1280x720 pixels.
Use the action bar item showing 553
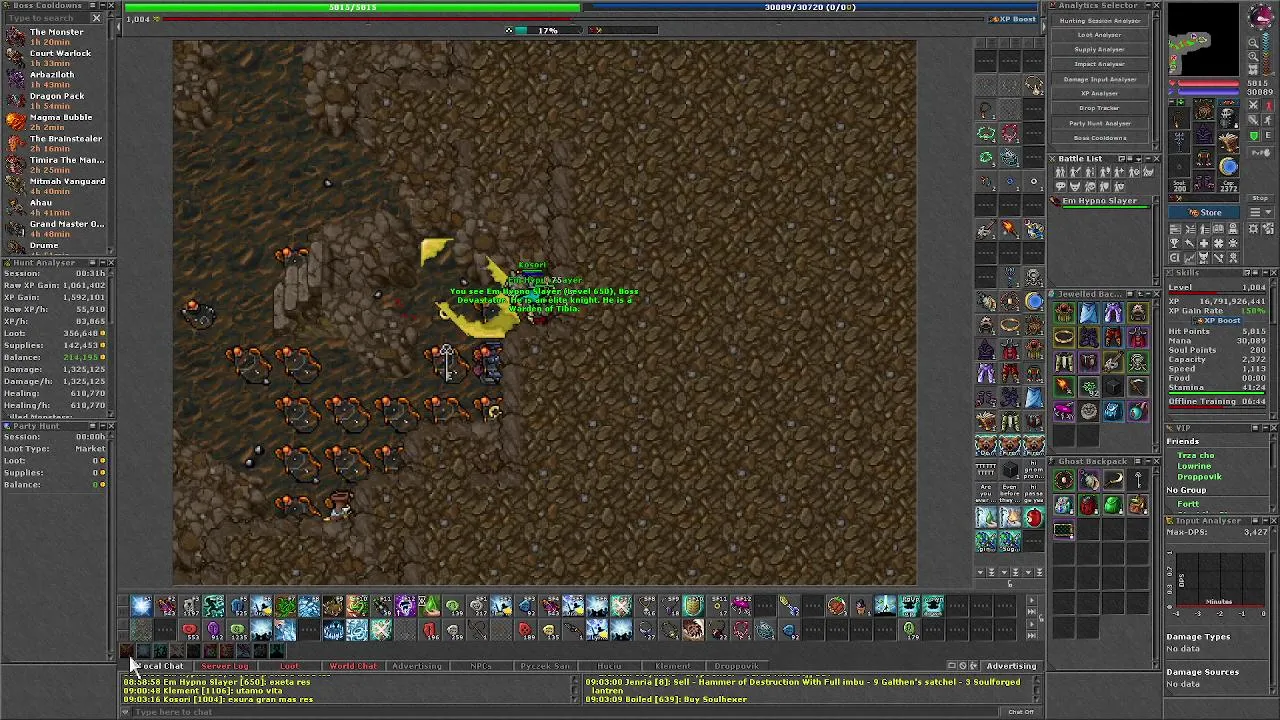[190, 630]
